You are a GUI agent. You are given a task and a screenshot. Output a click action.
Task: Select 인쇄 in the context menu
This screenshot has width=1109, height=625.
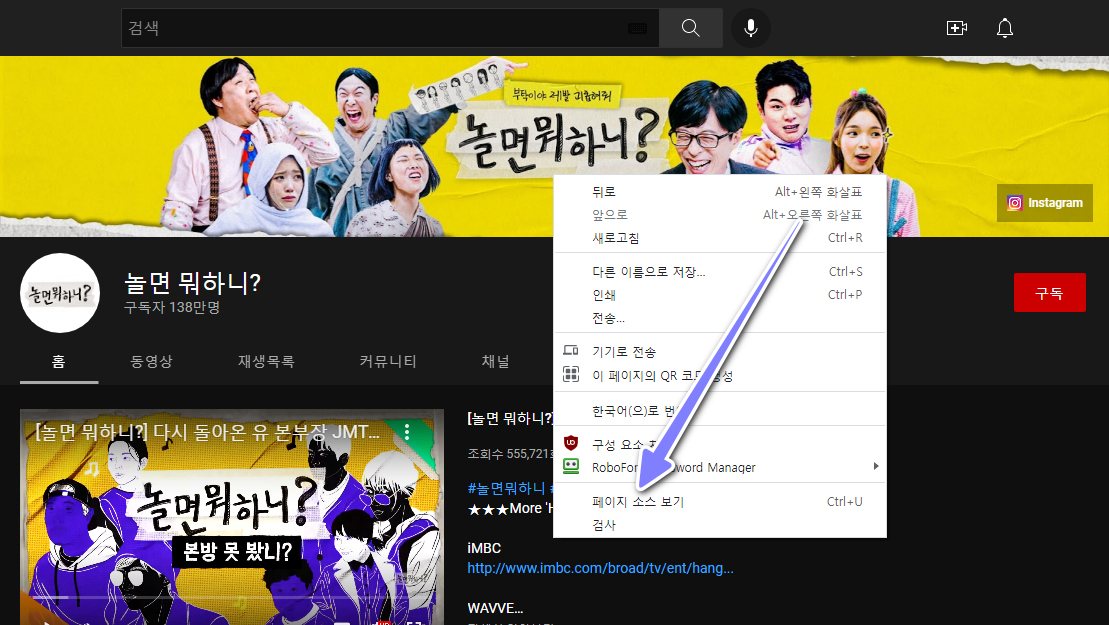719,295
